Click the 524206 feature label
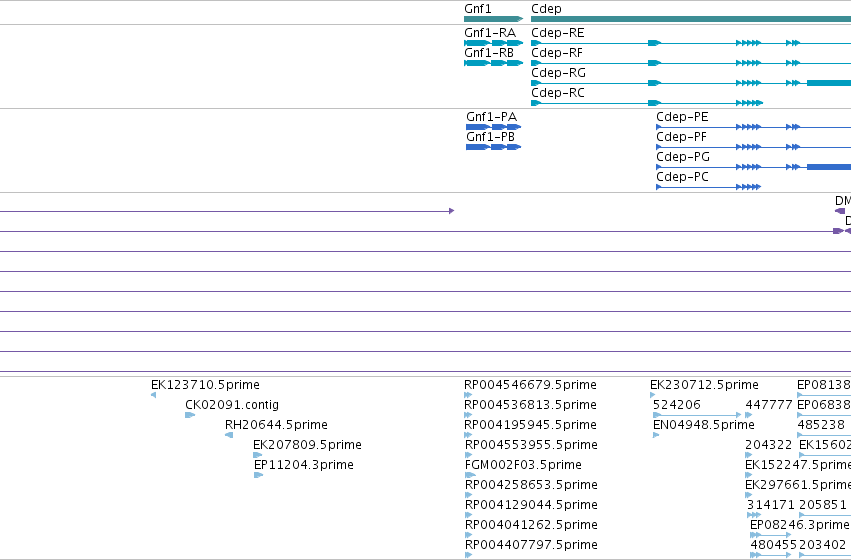 coord(677,405)
